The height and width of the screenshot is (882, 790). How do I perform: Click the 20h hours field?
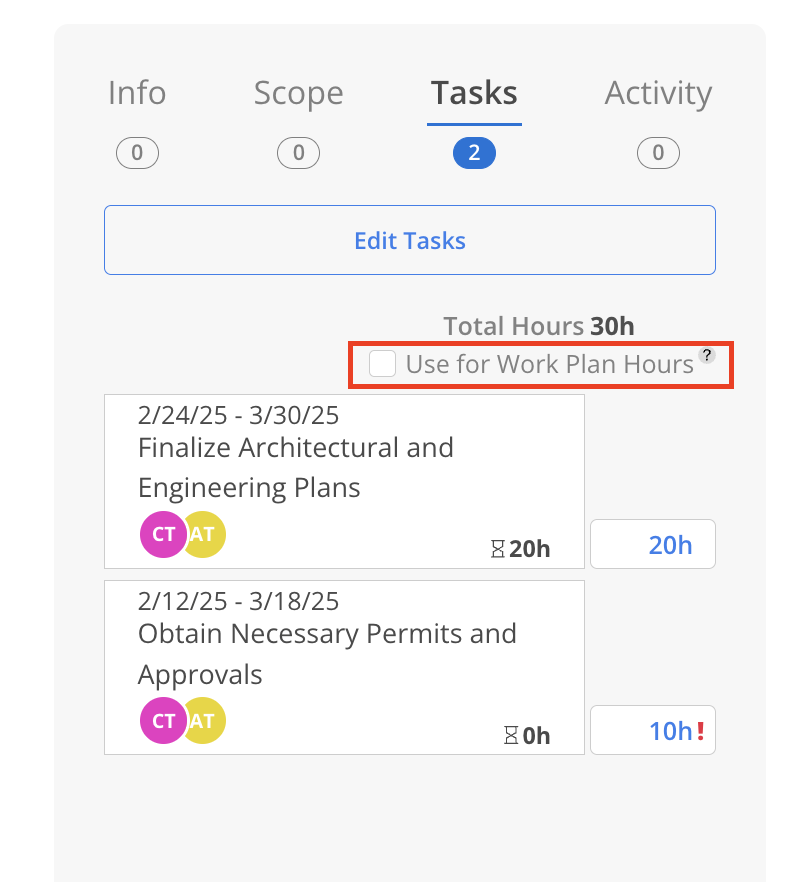[x=653, y=544]
